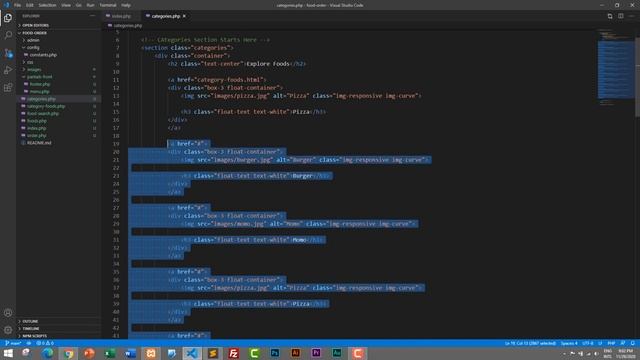
Task: Open the Source Control view
Action: click(x=8, y=53)
